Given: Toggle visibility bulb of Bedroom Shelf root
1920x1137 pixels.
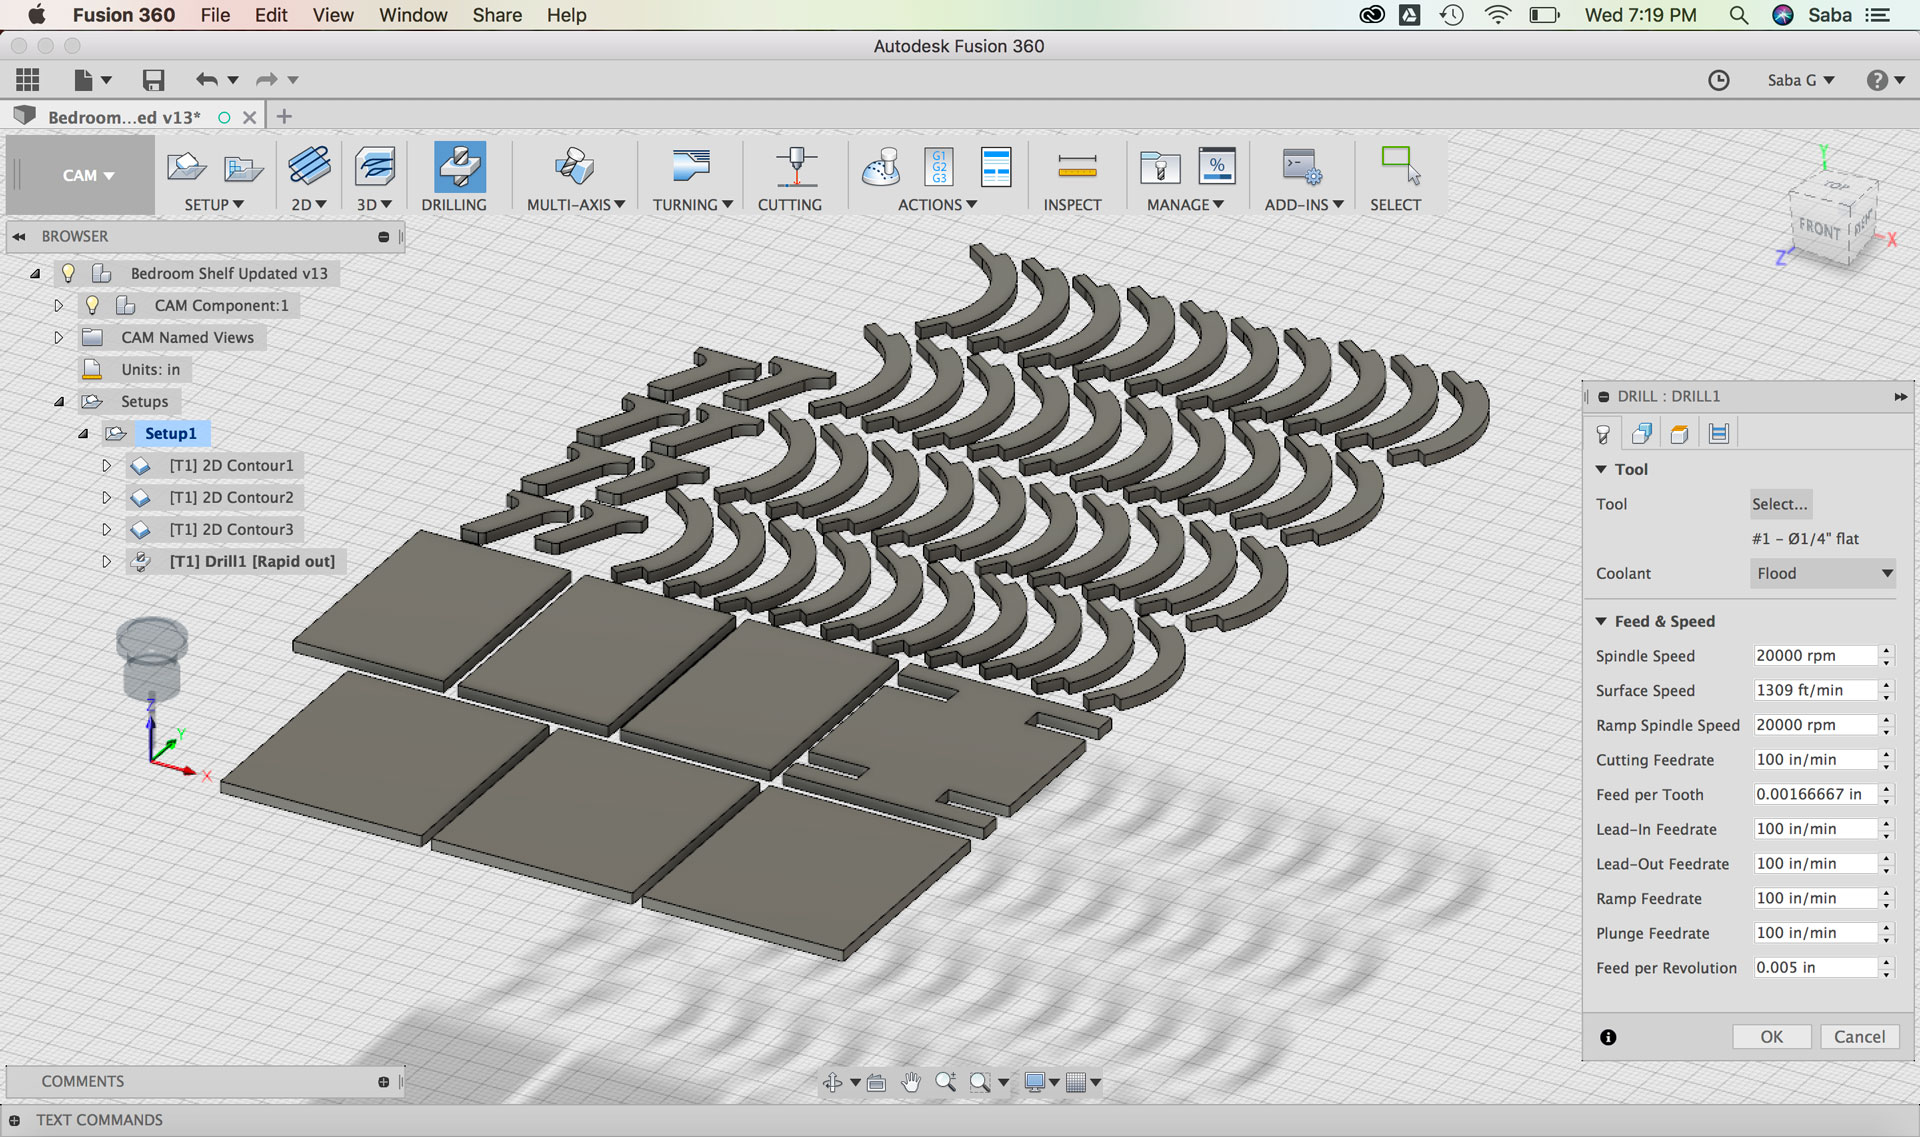Looking at the screenshot, I should 68,273.
